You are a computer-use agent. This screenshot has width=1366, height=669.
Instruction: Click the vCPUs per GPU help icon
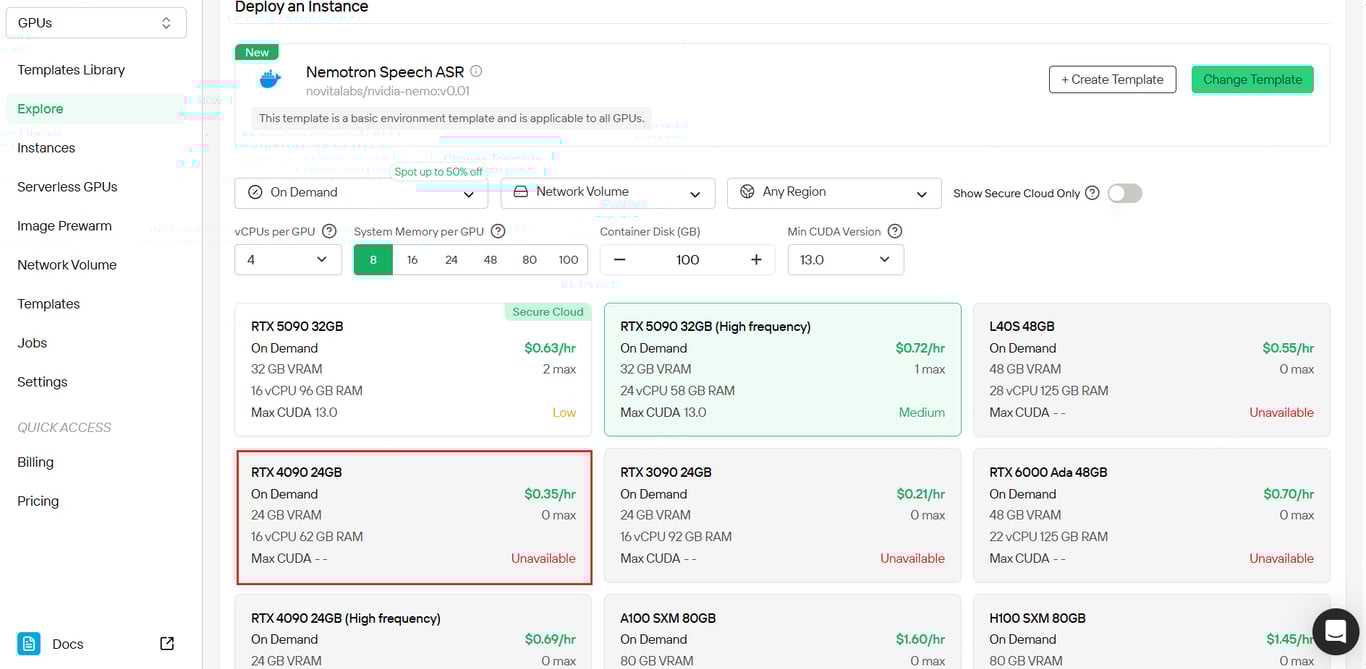(x=329, y=231)
